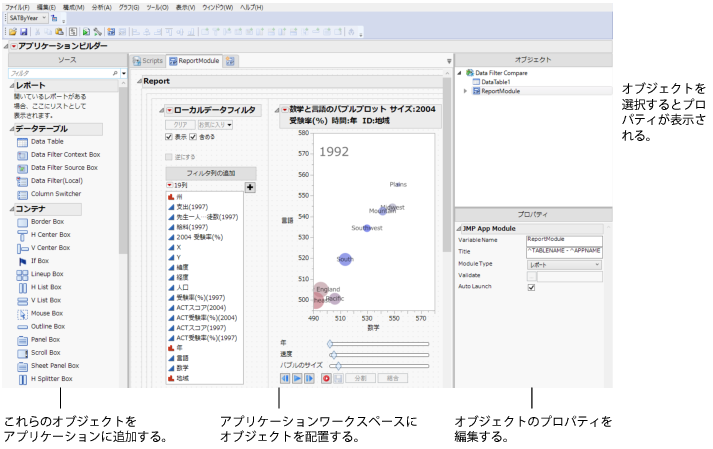
Task: Collapse the レポート section in sources
Action: pos(12,86)
